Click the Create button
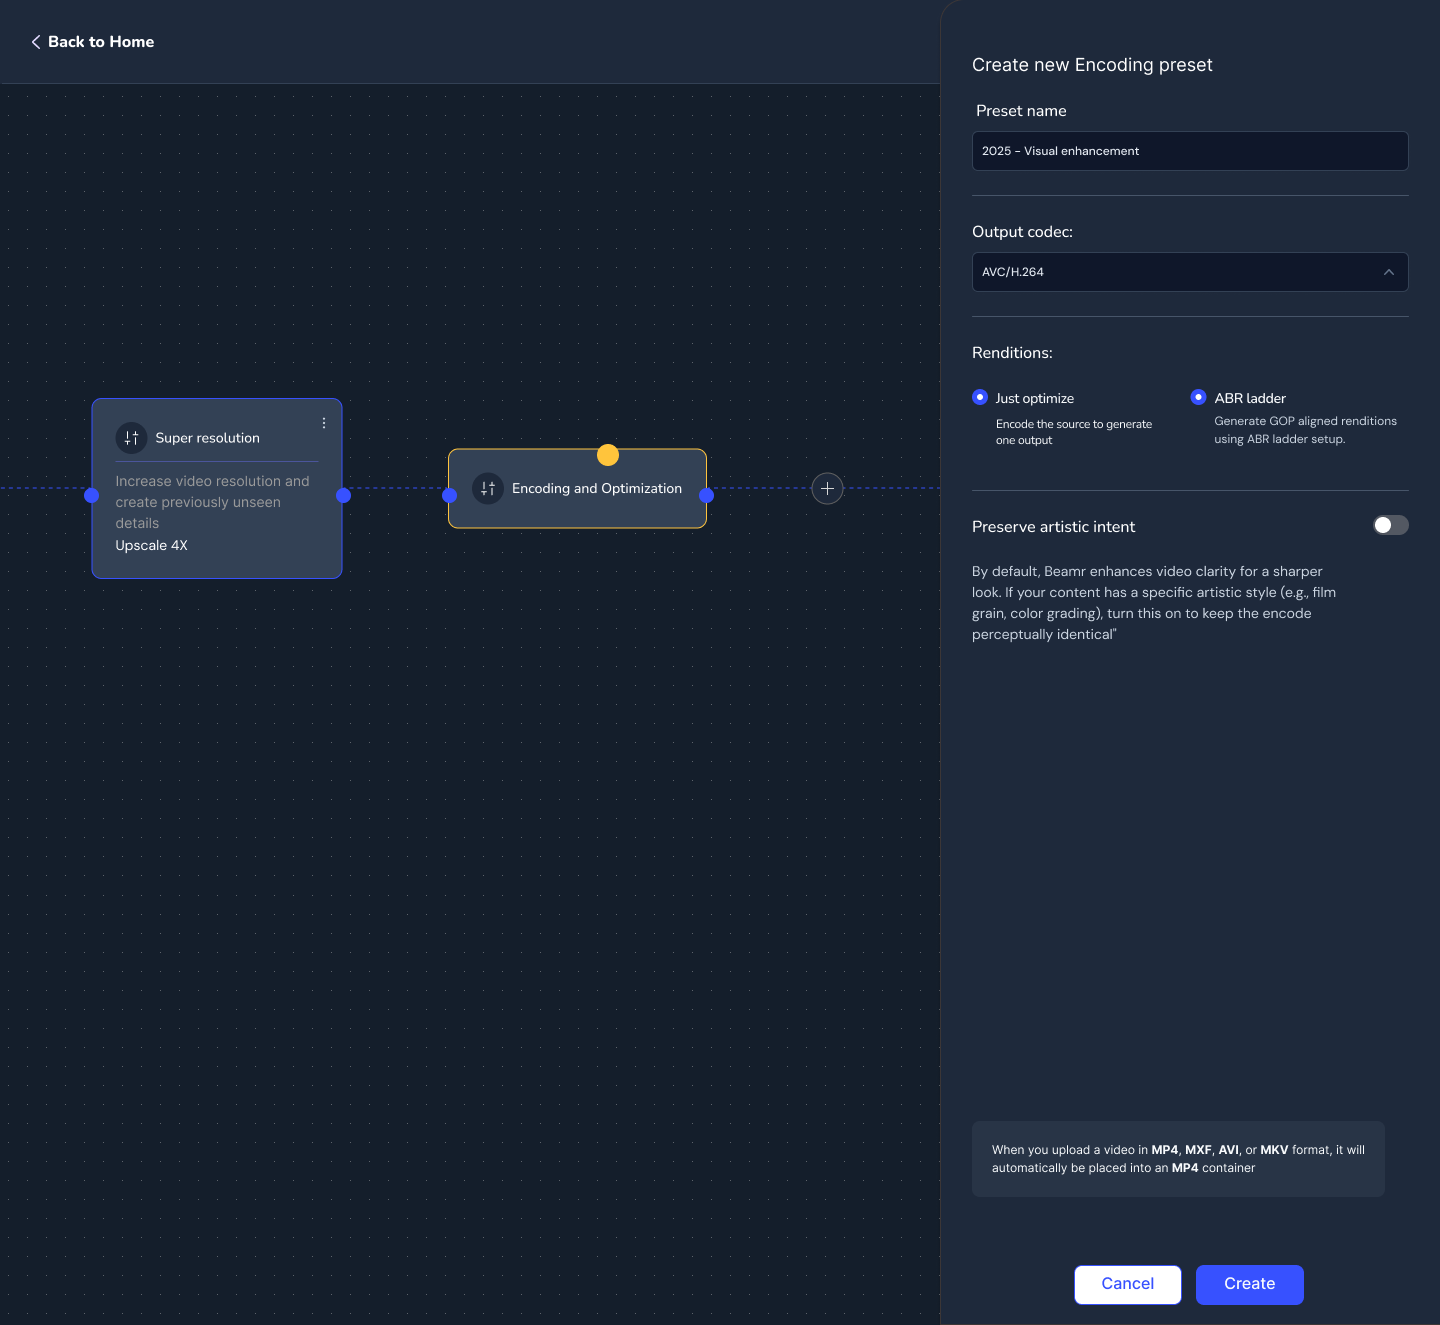The image size is (1440, 1325). click(x=1249, y=1284)
